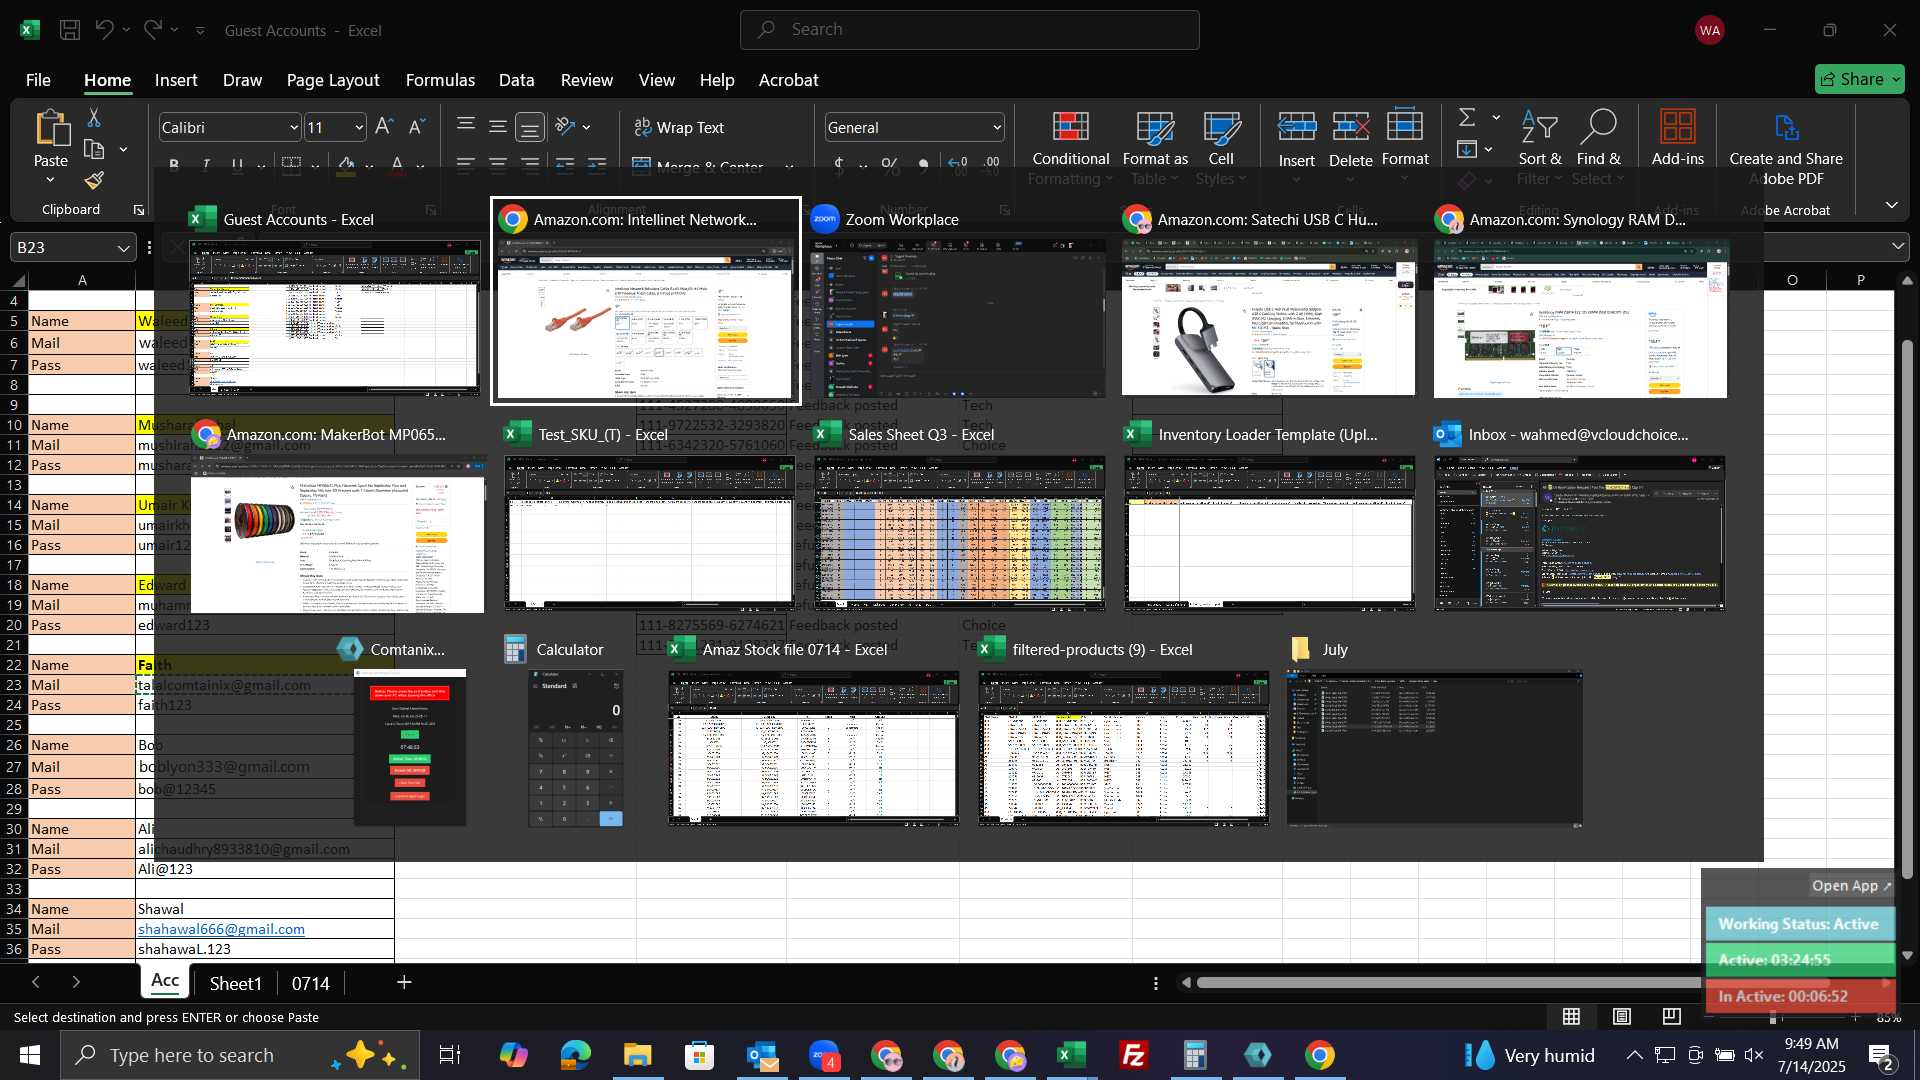Open Outlook from the taskbar
The image size is (1920, 1080).
click(762, 1055)
